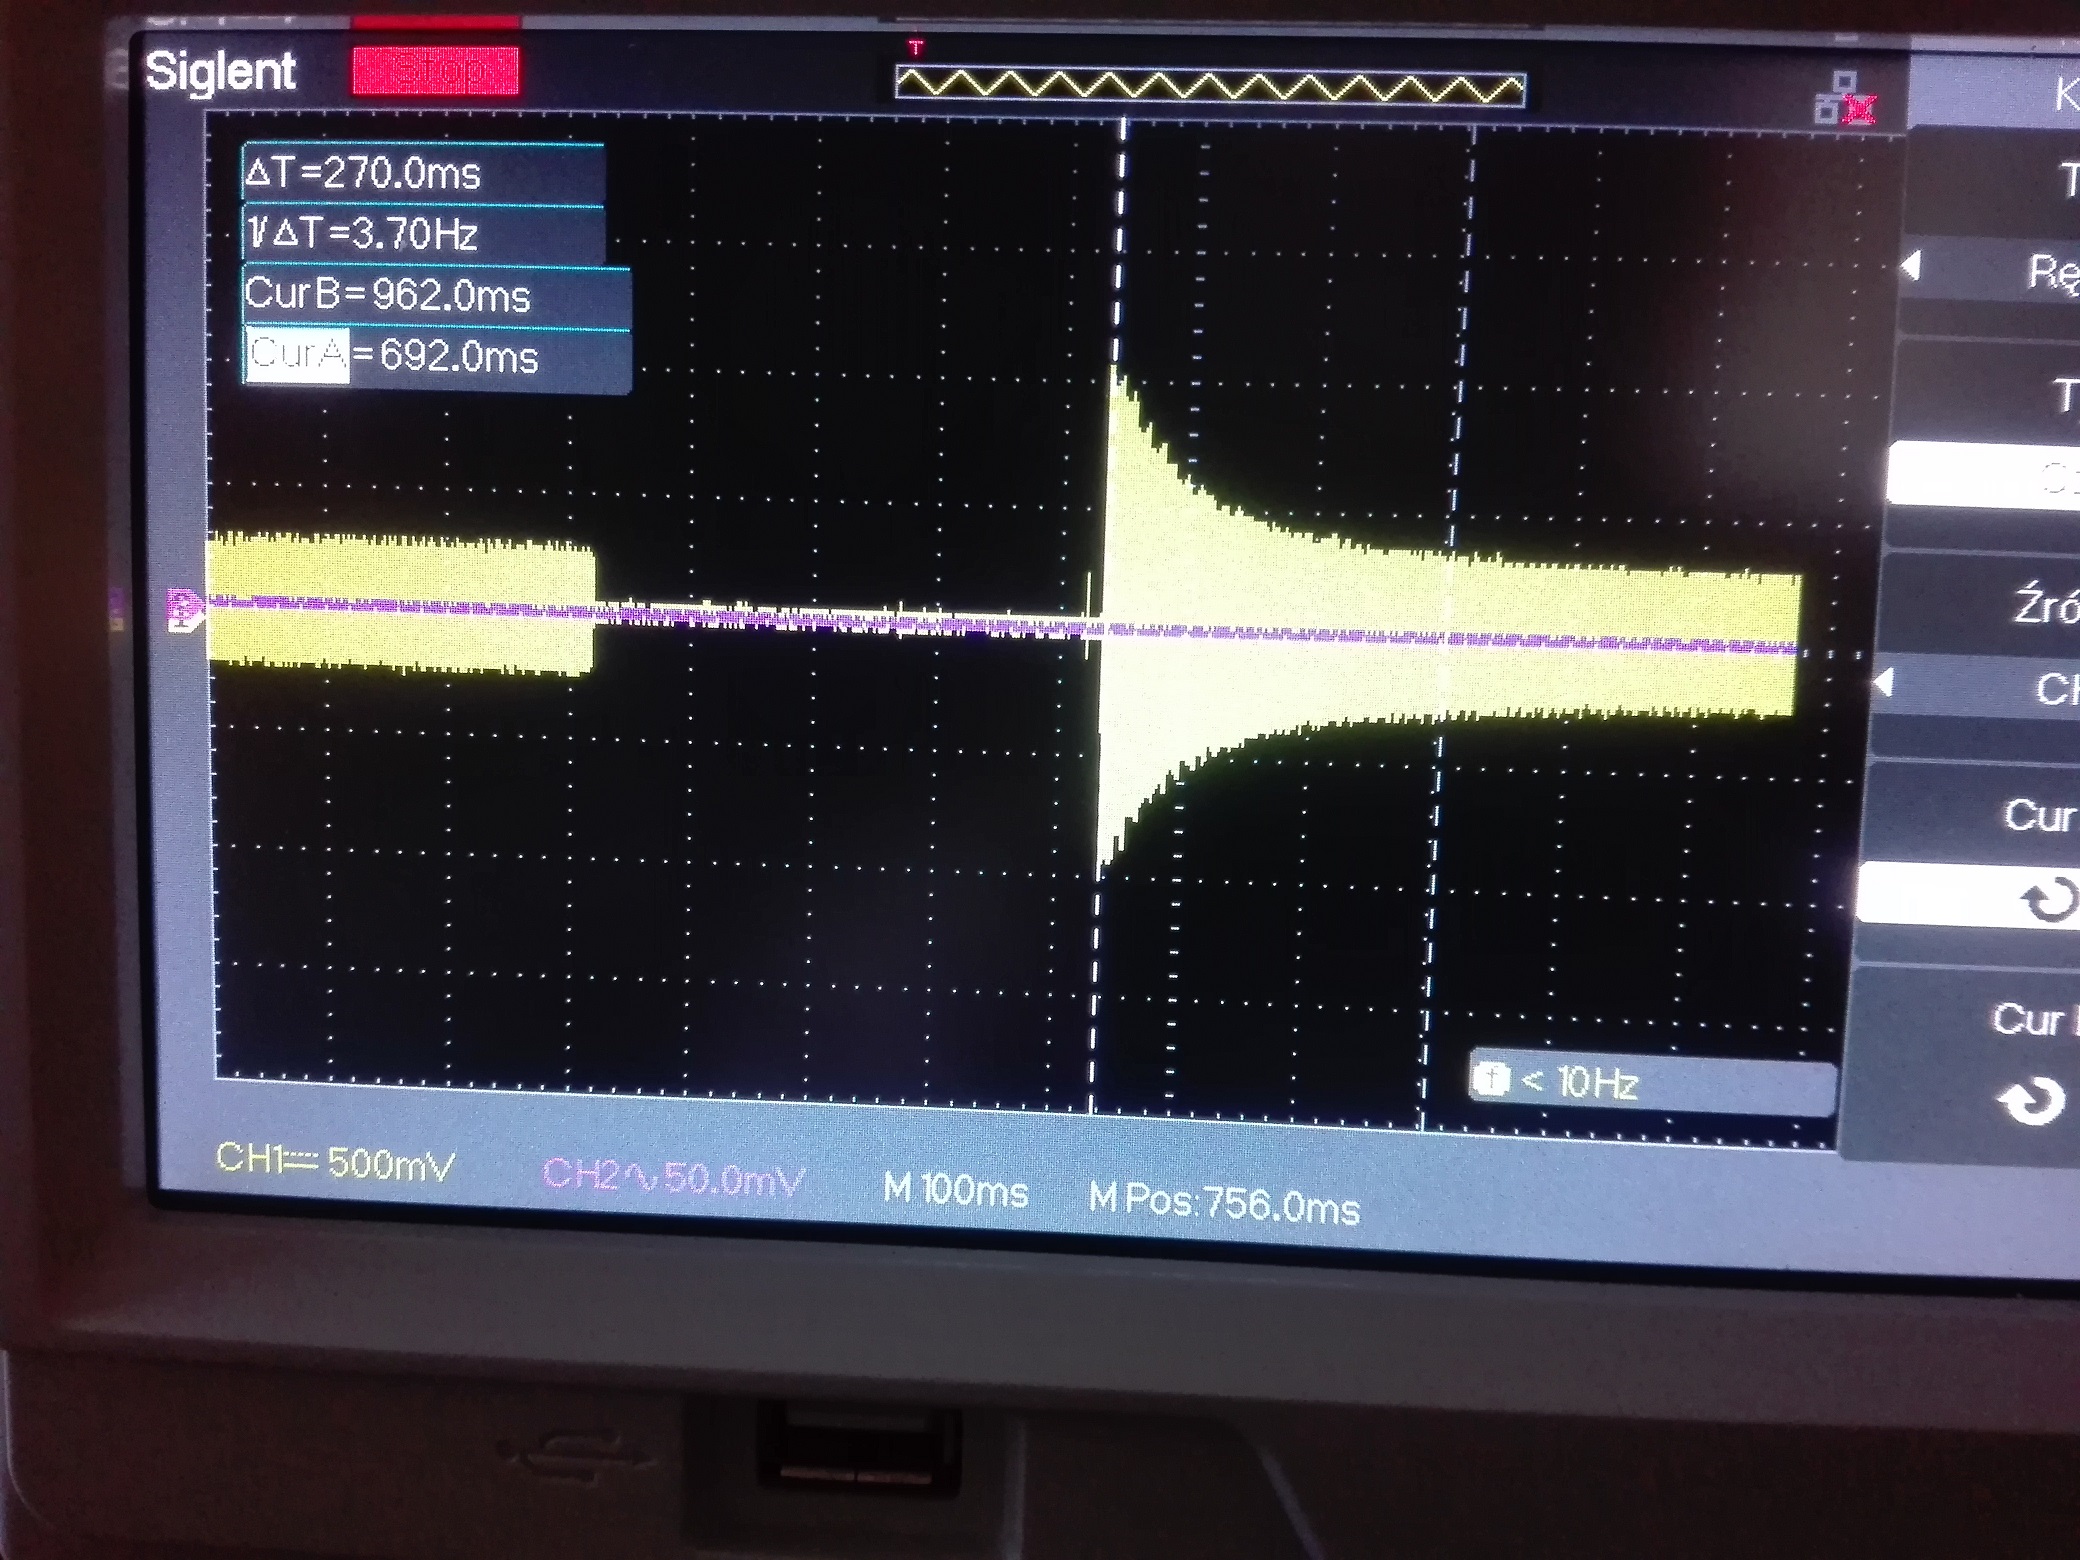Viewport: 2080px width, 1560px height.
Task: Click the M Pos 756.0ms readout
Action: [1223, 1202]
